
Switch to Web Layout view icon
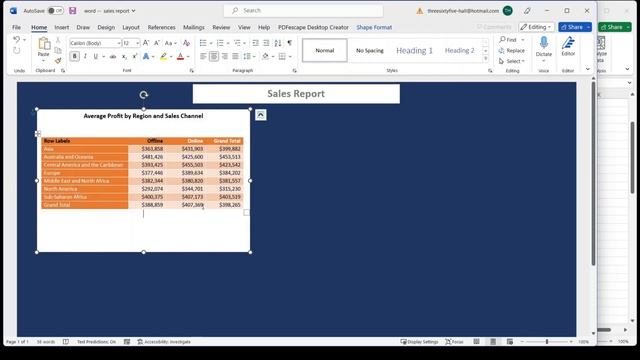pyautogui.click(x=510, y=342)
